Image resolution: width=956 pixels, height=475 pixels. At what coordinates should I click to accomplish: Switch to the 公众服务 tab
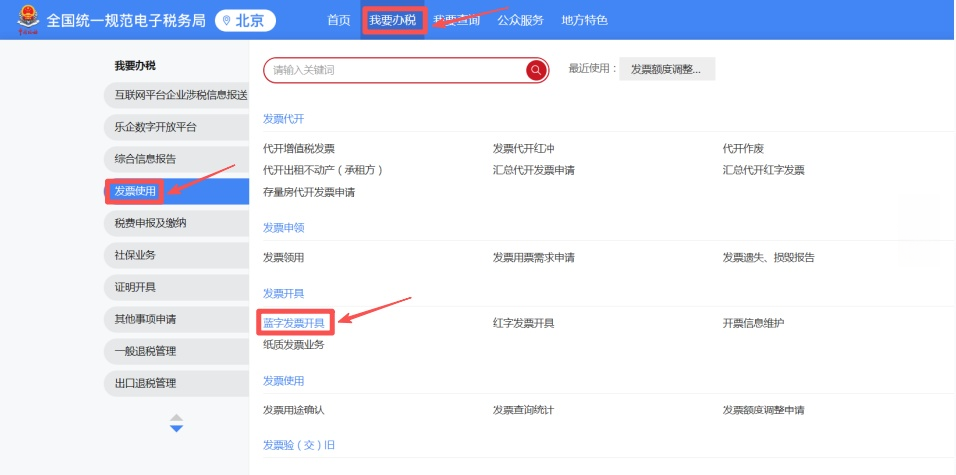520,20
